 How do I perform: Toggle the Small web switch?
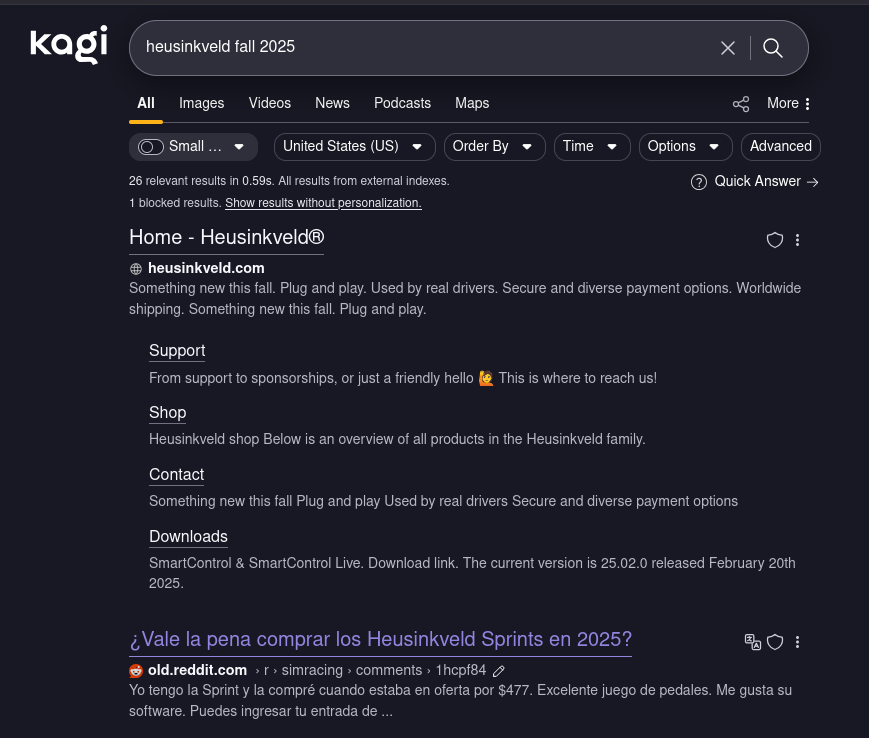pyautogui.click(x=152, y=147)
